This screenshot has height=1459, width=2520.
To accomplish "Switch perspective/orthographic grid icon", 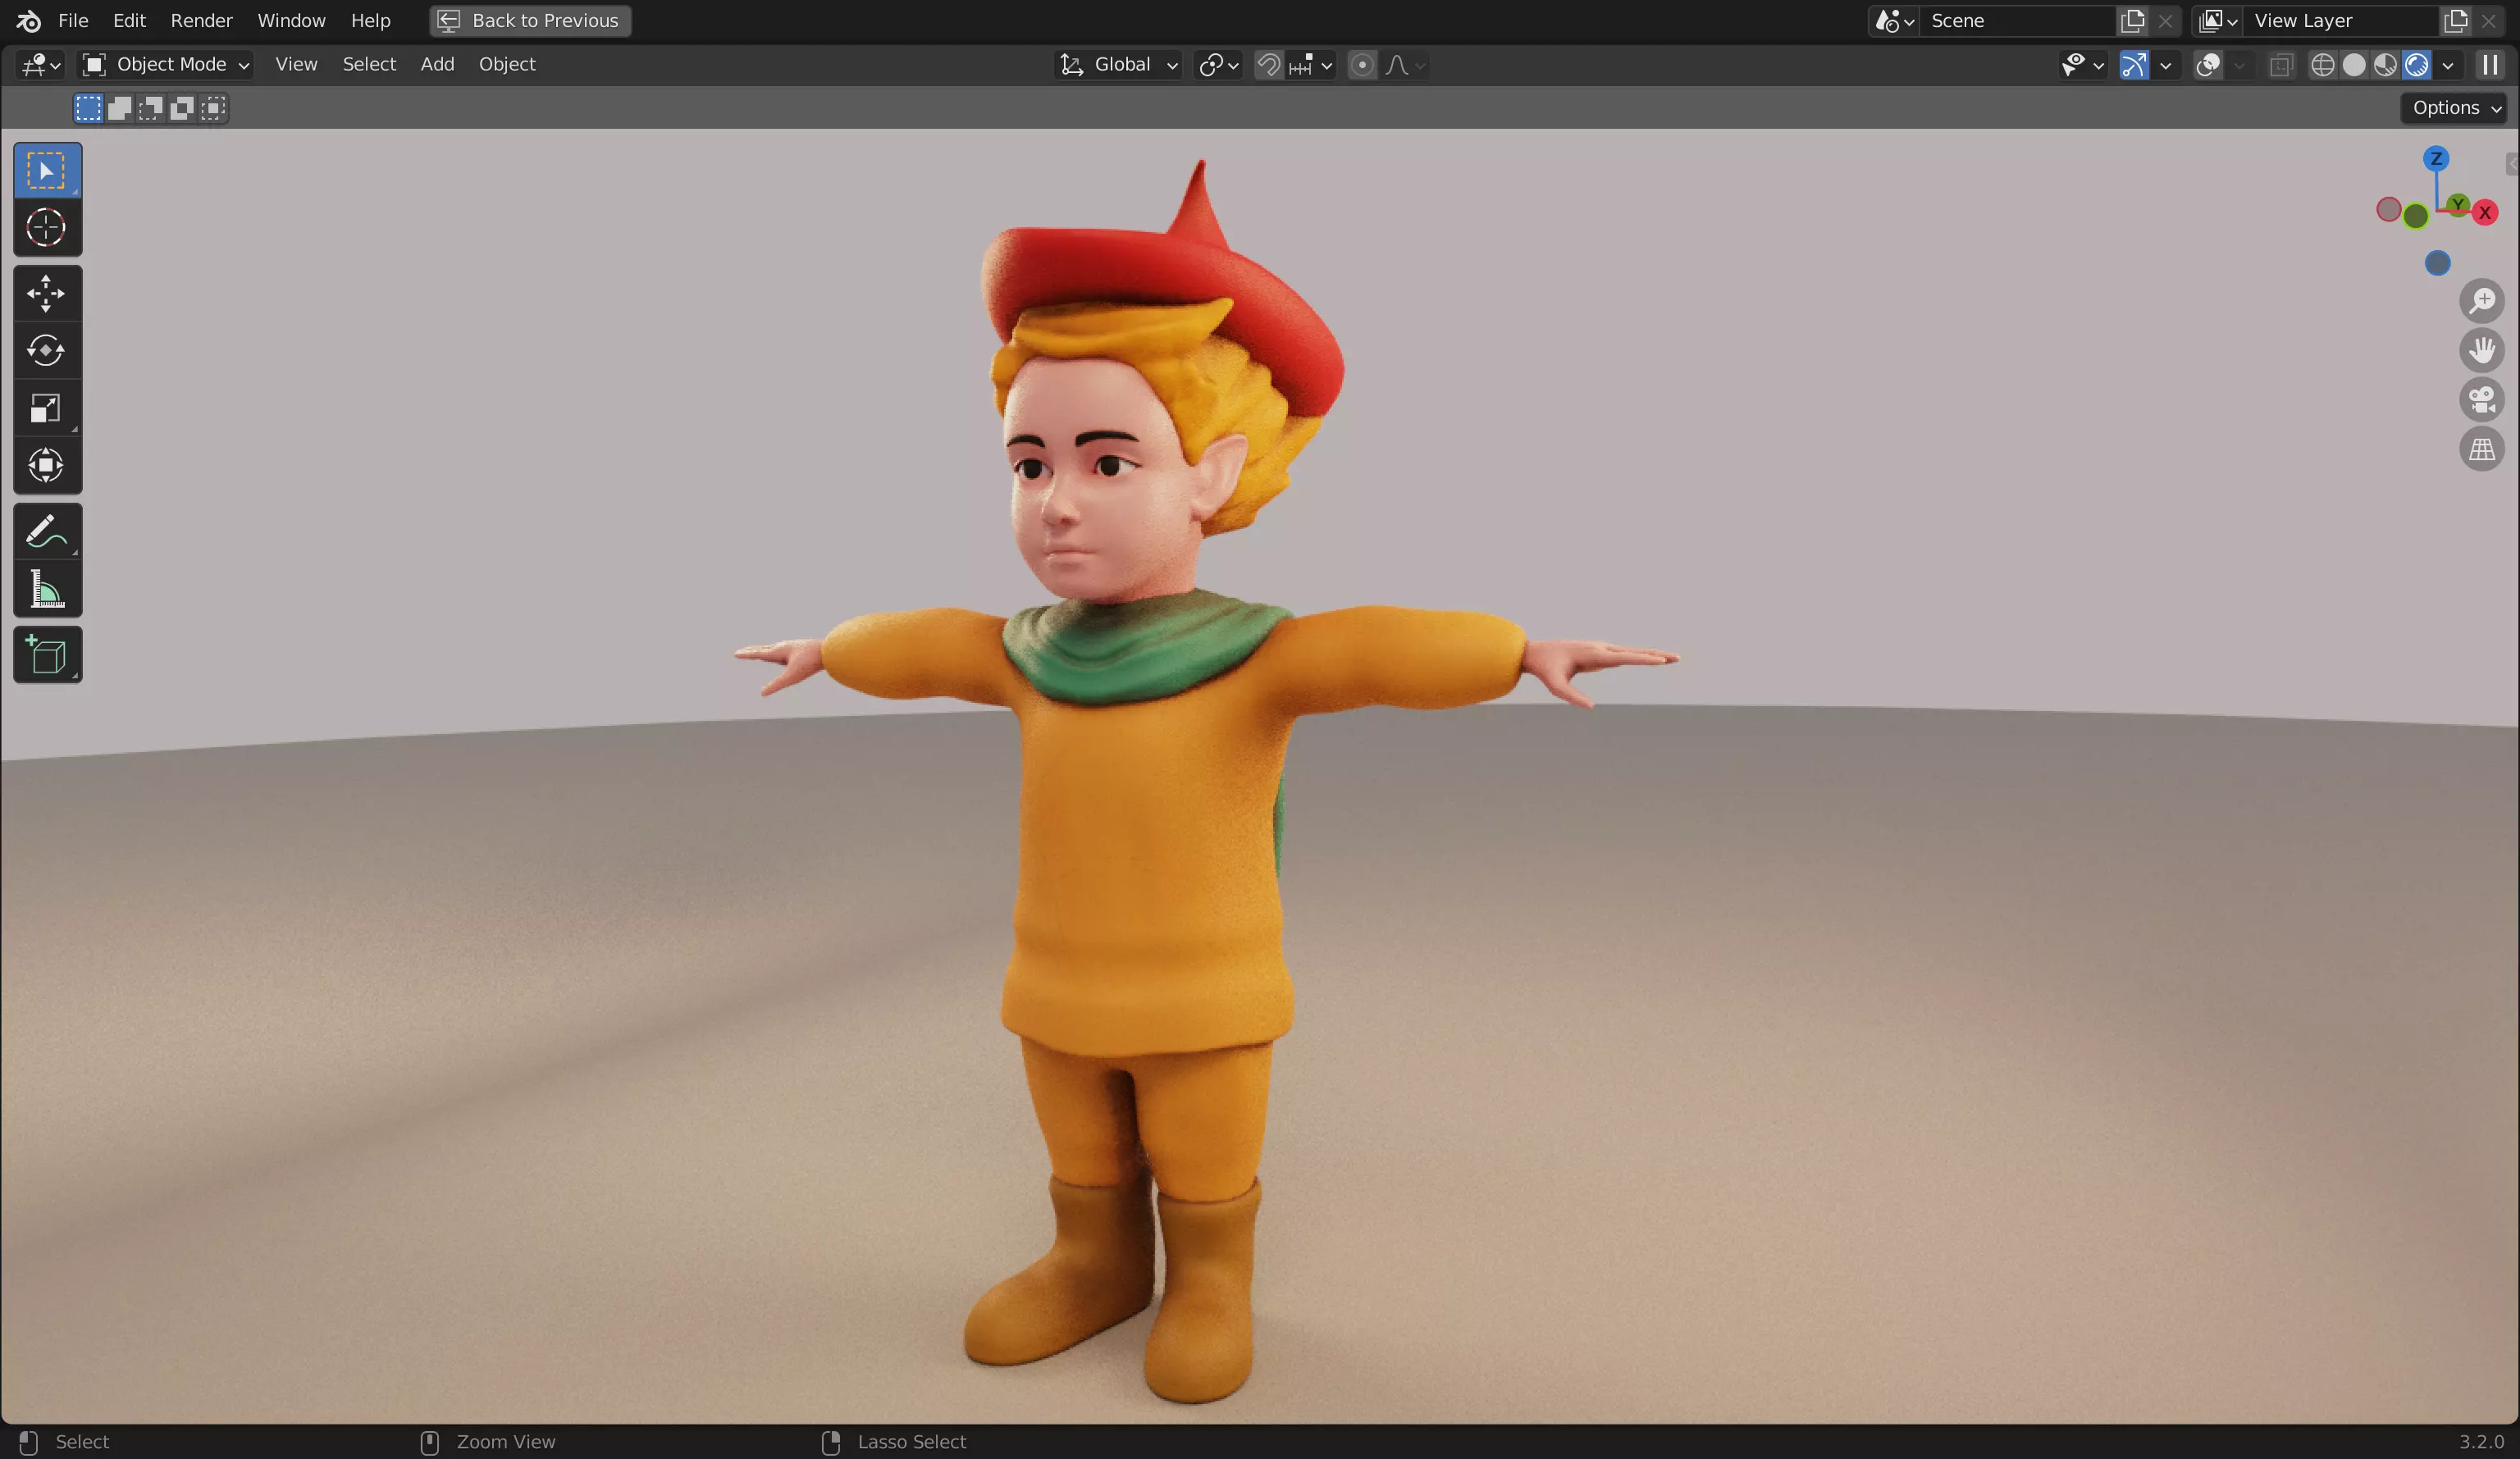I will [2482, 450].
